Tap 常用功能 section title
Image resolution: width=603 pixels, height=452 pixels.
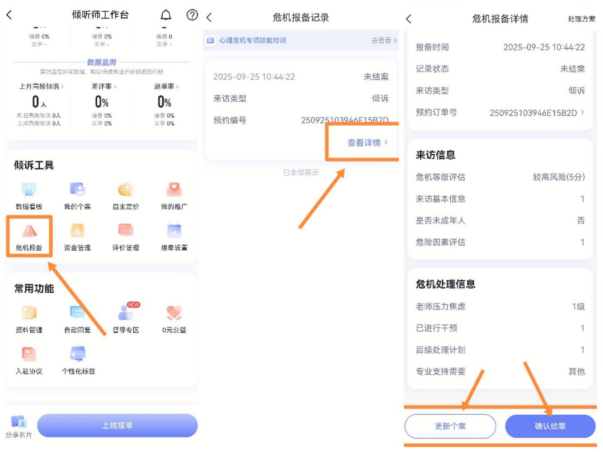tap(34, 289)
